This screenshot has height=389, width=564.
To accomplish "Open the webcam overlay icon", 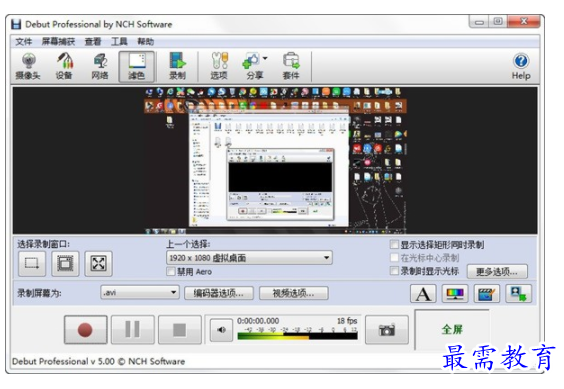I will click(518, 294).
